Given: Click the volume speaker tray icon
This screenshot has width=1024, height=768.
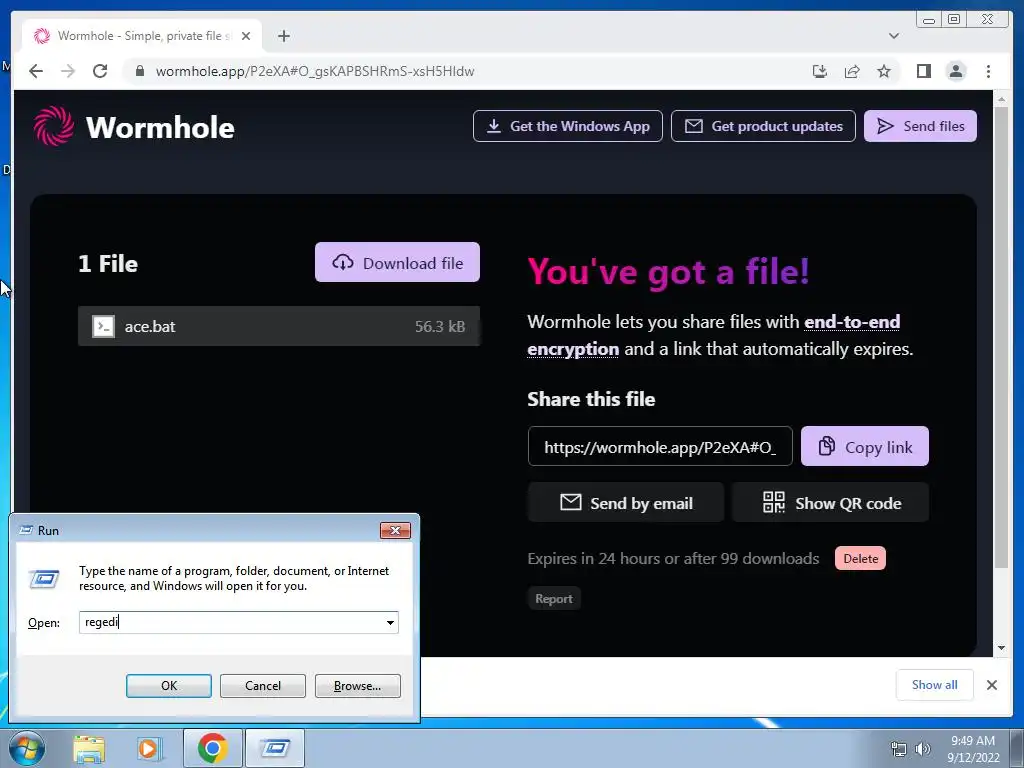Looking at the screenshot, I should coord(923,749).
